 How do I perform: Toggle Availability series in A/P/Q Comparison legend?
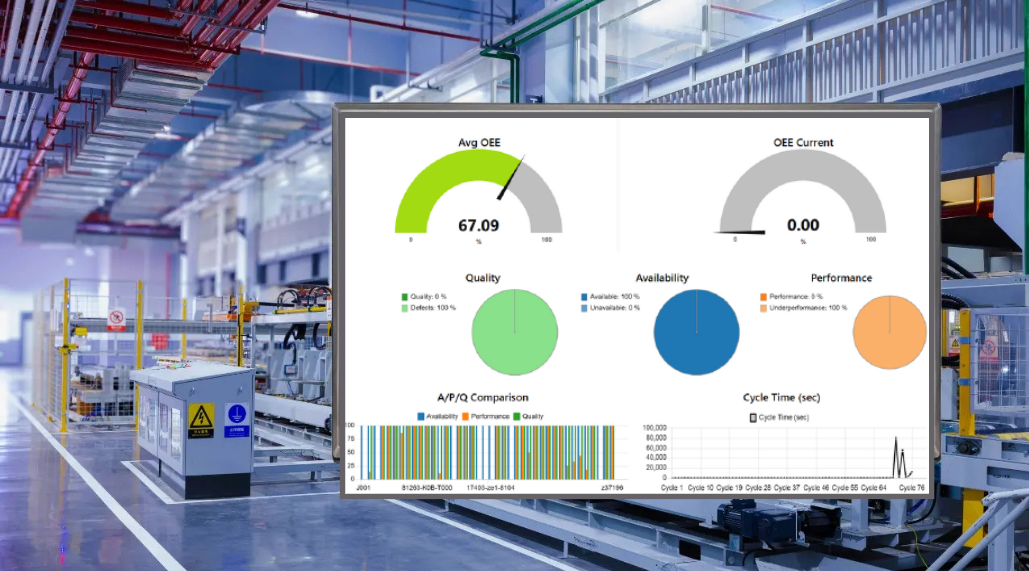[x=438, y=416]
